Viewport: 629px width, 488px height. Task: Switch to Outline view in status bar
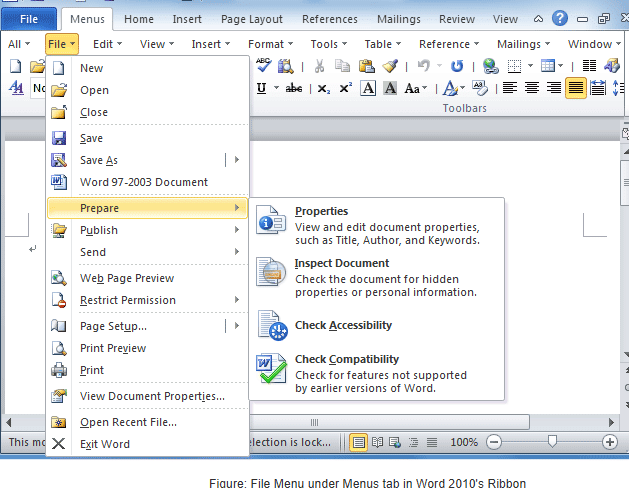[414, 442]
